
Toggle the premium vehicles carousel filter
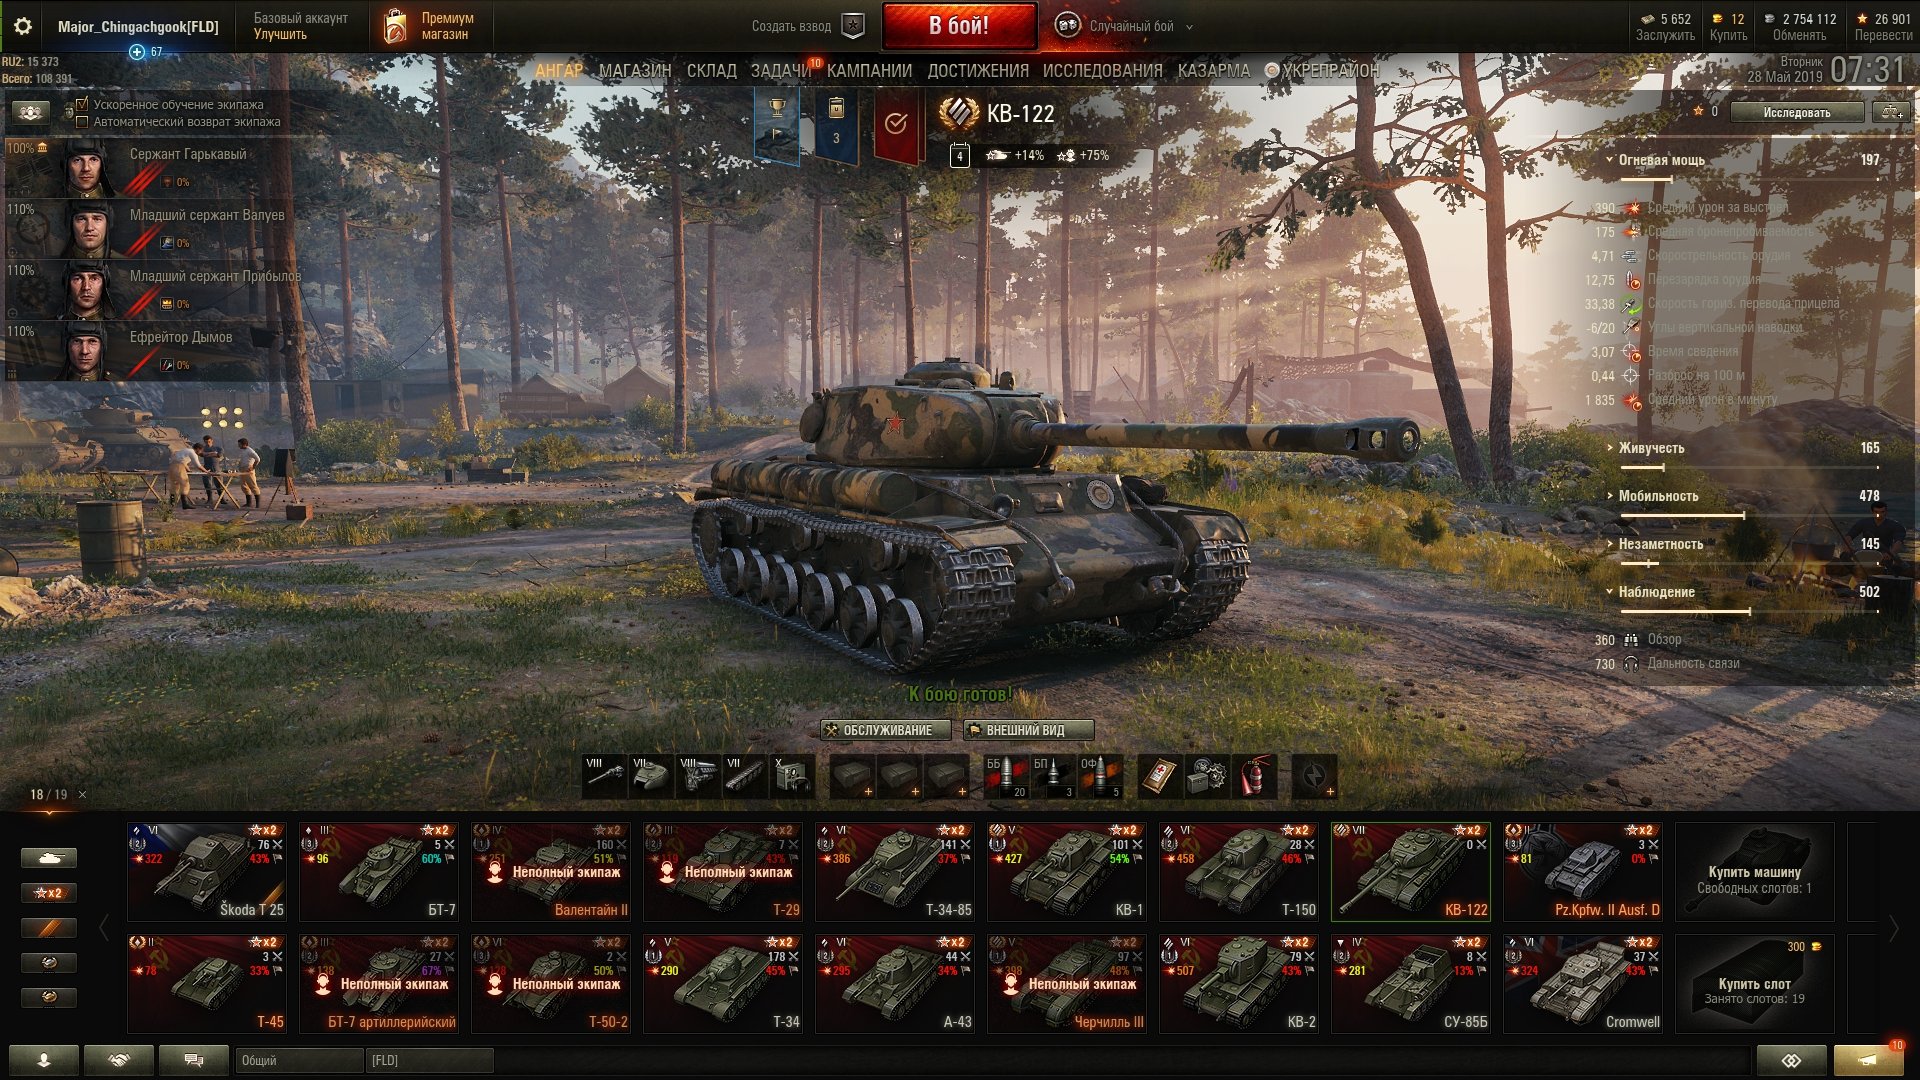point(48,928)
